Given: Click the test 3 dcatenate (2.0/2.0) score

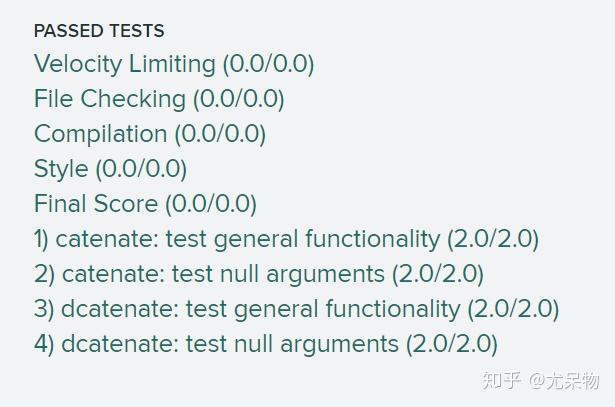Looking at the screenshot, I should pos(513,309).
